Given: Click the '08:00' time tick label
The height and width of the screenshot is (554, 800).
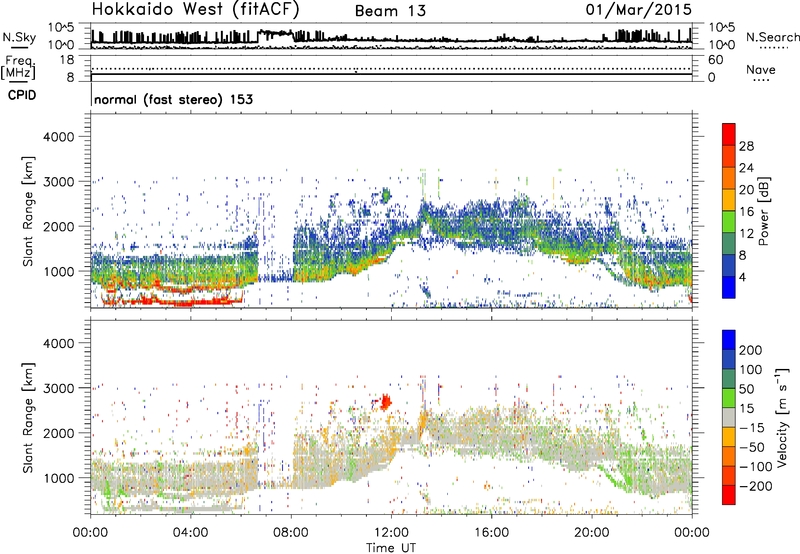Looking at the screenshot, I should (x=291, y=533).
